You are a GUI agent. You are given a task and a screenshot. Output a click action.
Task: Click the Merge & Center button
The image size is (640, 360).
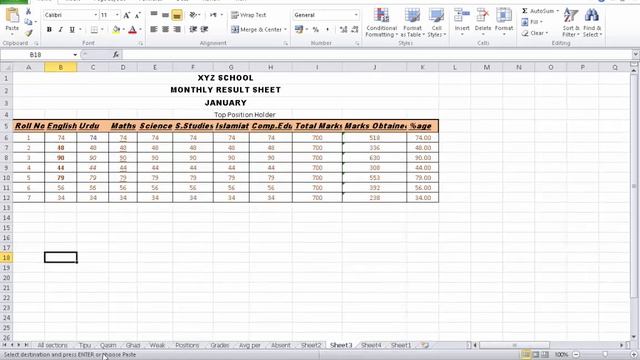click(256, 29)
